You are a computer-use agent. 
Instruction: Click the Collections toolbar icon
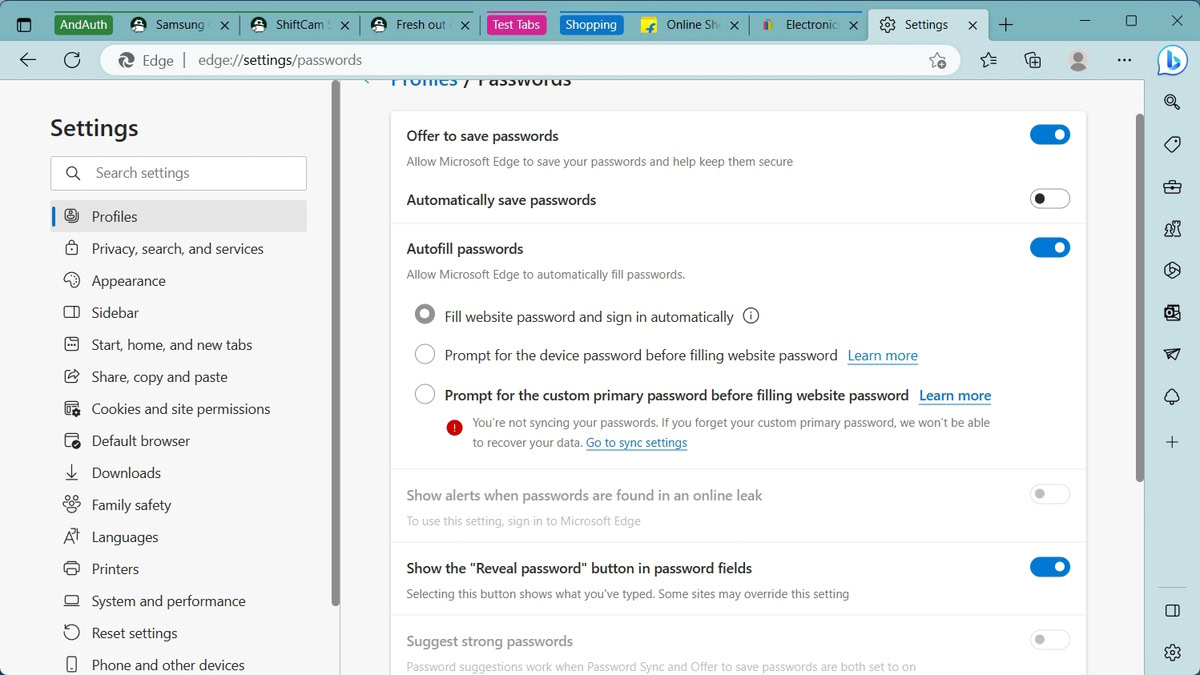pyautogui.click(x=1033, y=60)
